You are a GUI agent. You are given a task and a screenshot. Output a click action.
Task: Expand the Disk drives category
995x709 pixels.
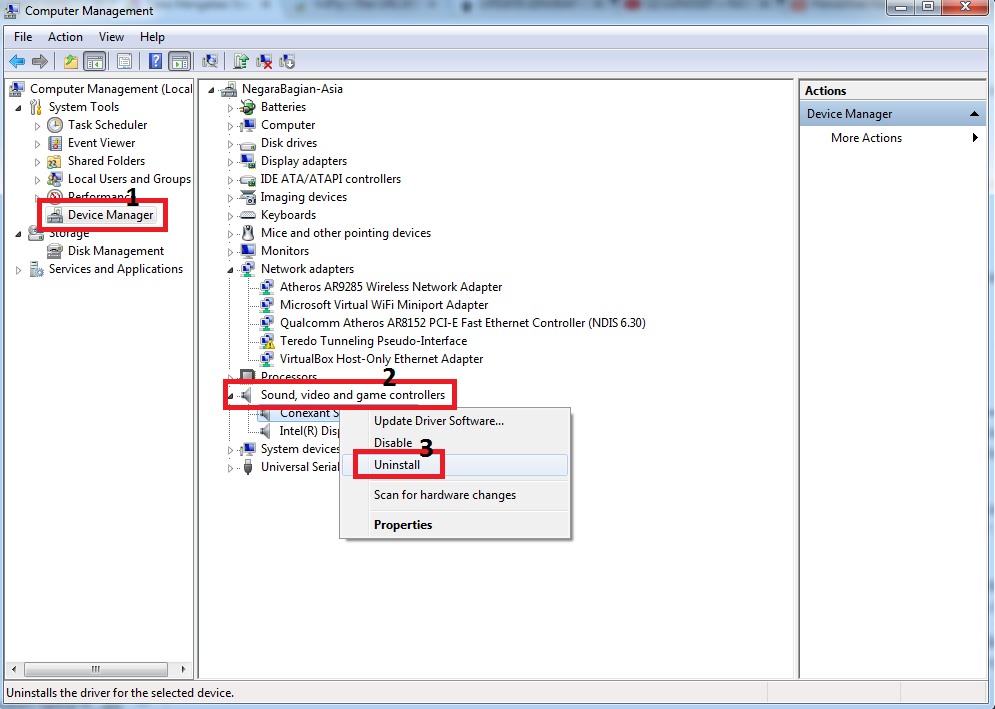point(229,143)
